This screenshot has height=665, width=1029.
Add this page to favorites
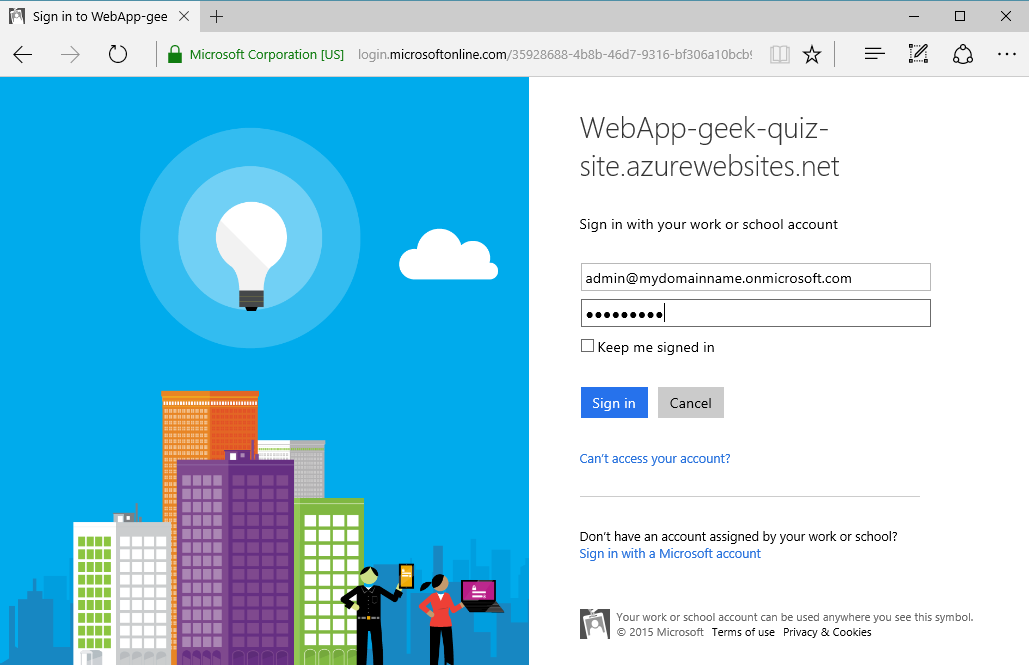(811, 54)
